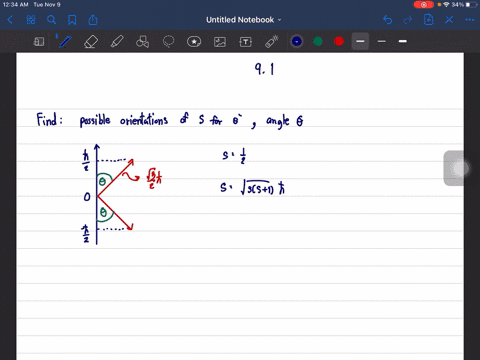
Task: Select the thin stroke width
Action: (382, 41)
